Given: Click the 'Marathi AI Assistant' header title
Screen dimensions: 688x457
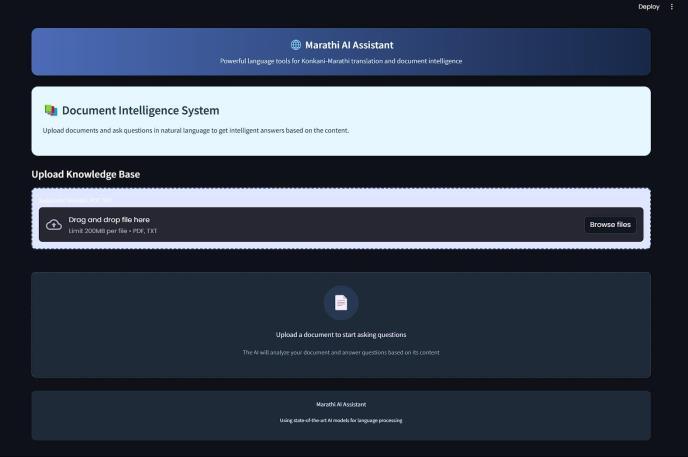Looking at the screenshot, I should [349, 45].
